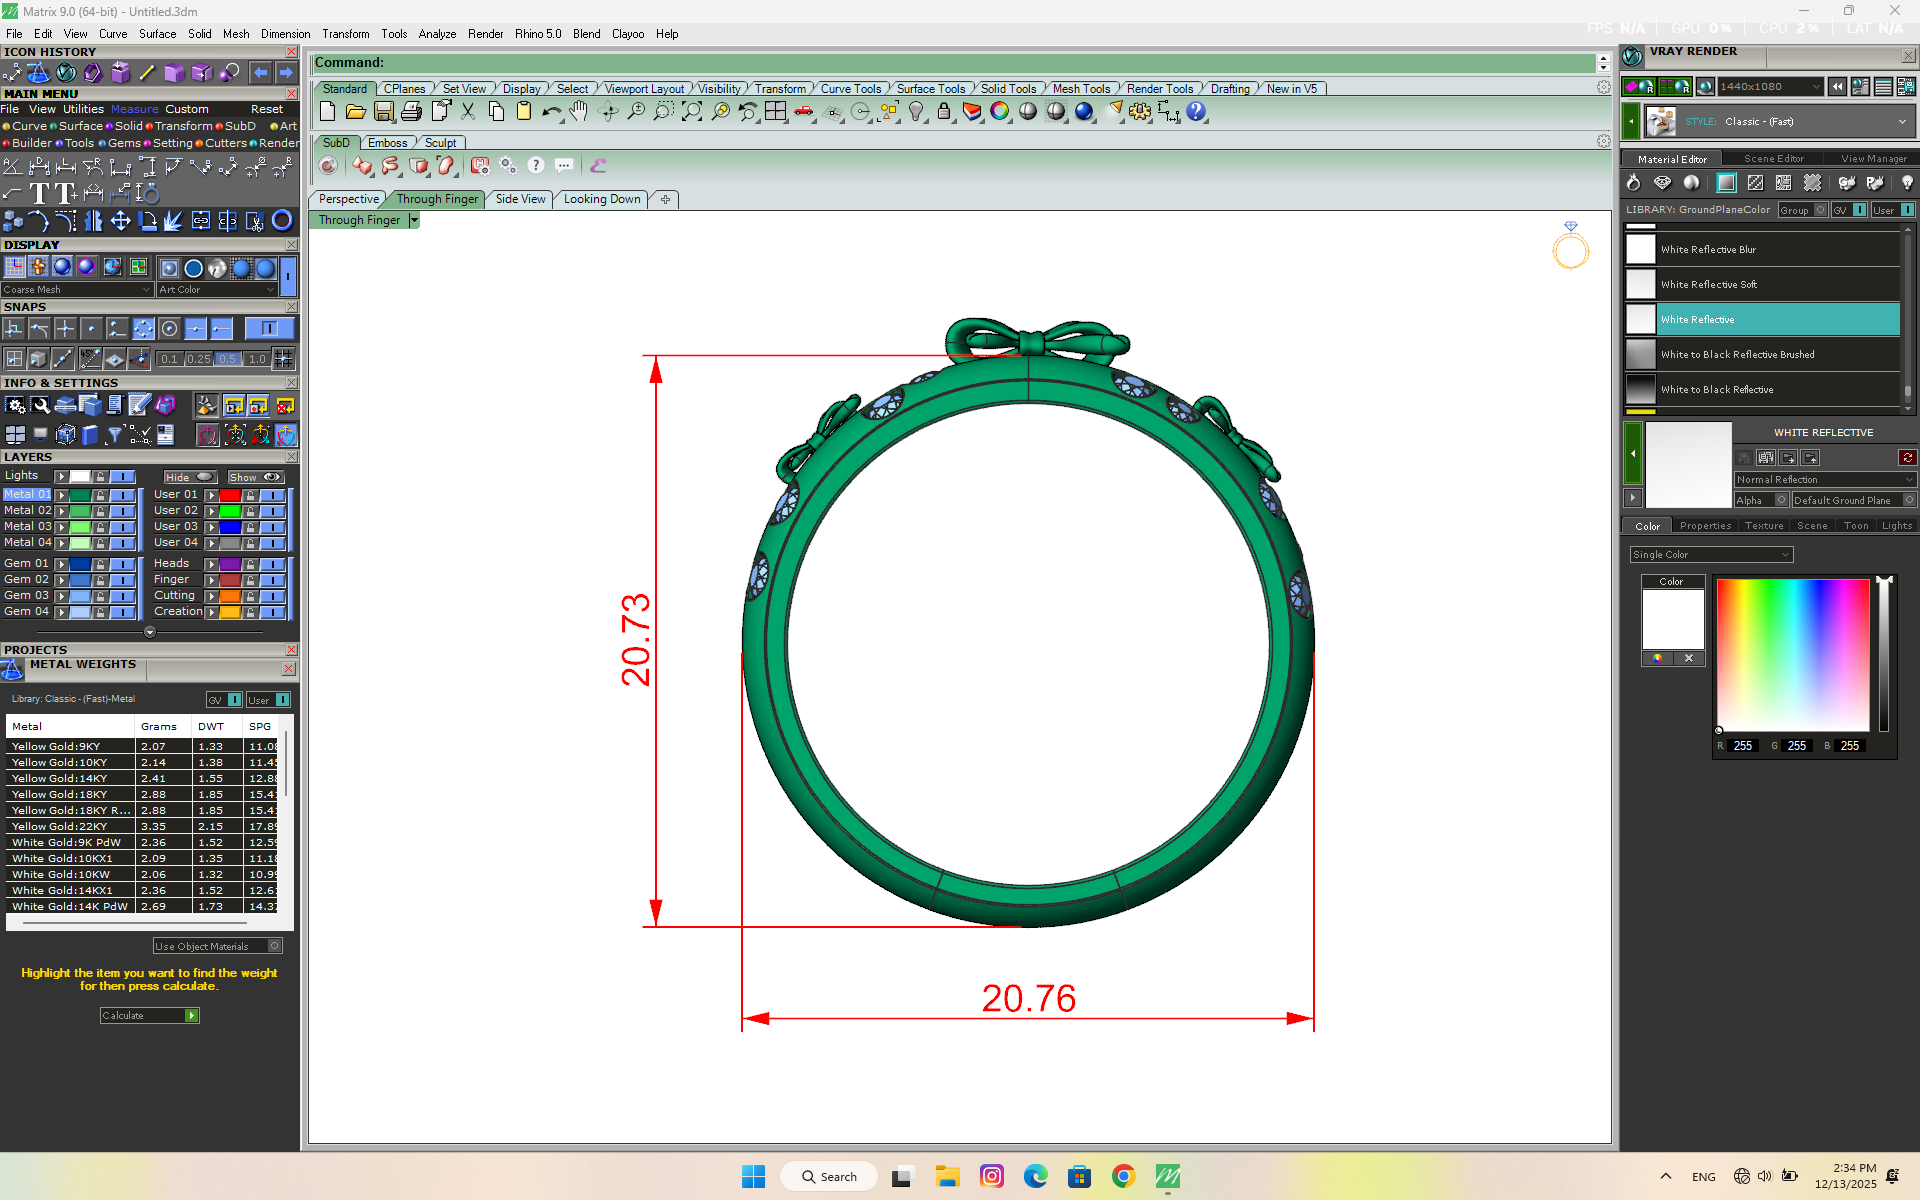Toggle Gem 01 layer visibility on/off

(122, 564)
